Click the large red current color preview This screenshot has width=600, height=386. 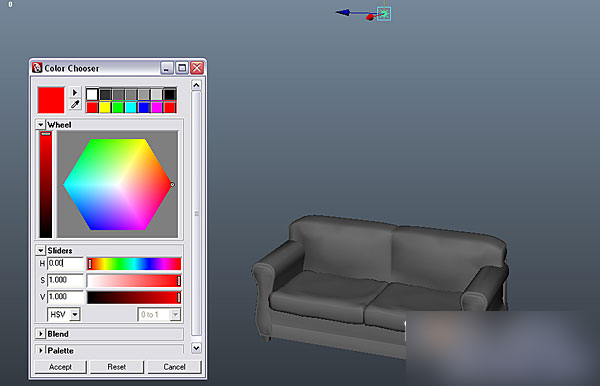click(51, 100)
